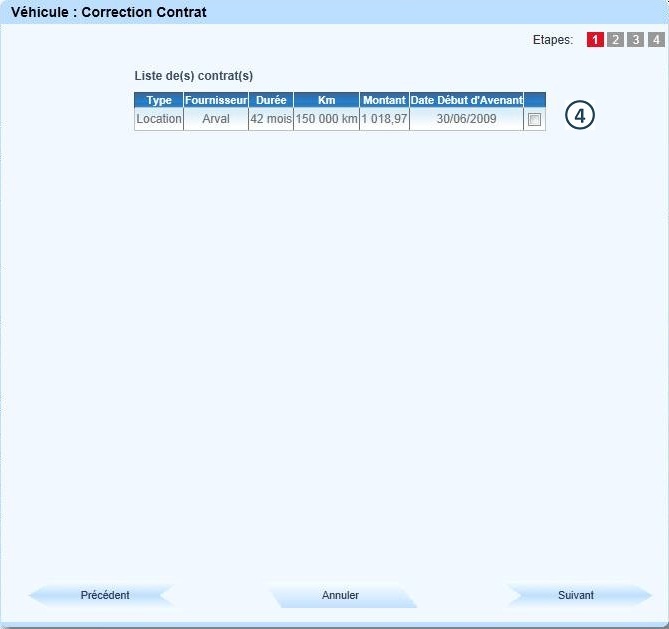
Task: Select the 1 018,97 amount cell
Action: point(384,119)
